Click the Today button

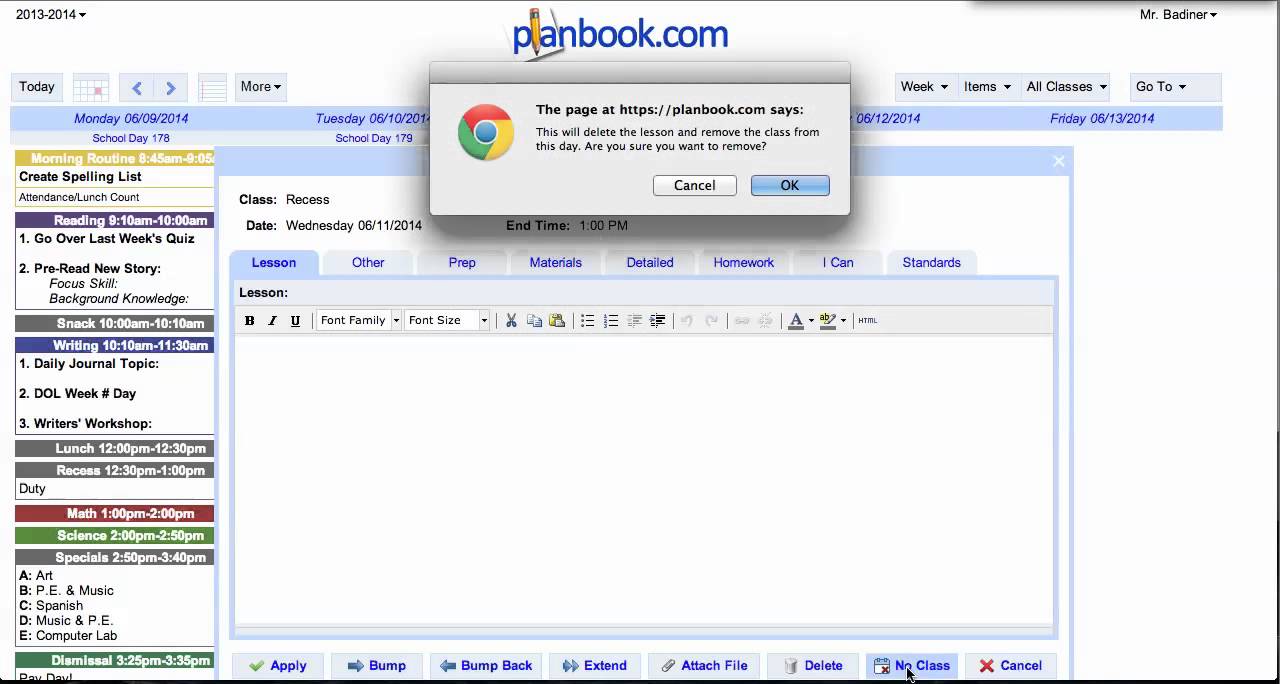(37, 87)
